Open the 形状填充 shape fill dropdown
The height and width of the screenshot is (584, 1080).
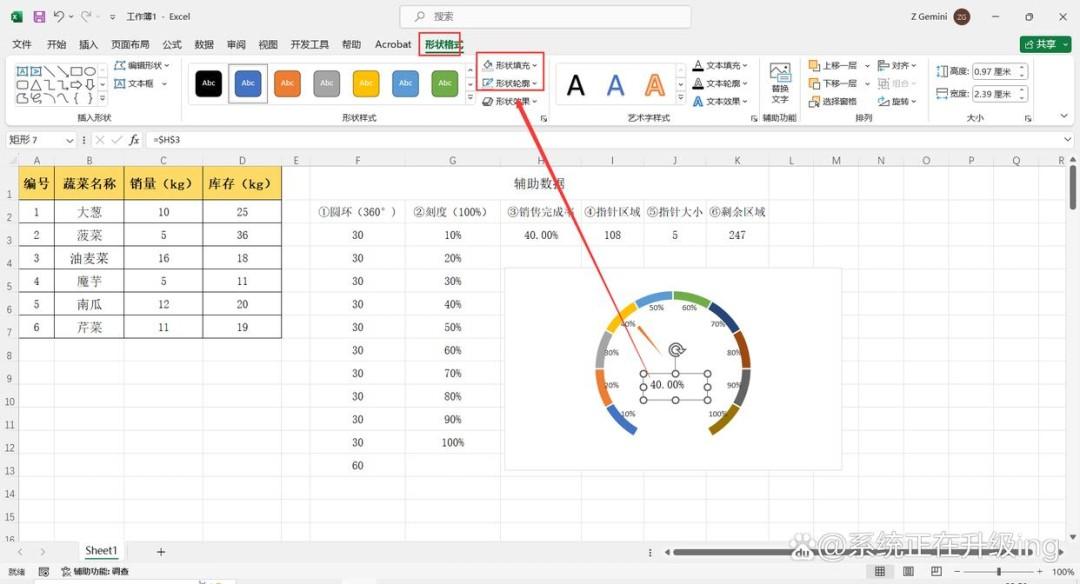click(x=510, y=65)
